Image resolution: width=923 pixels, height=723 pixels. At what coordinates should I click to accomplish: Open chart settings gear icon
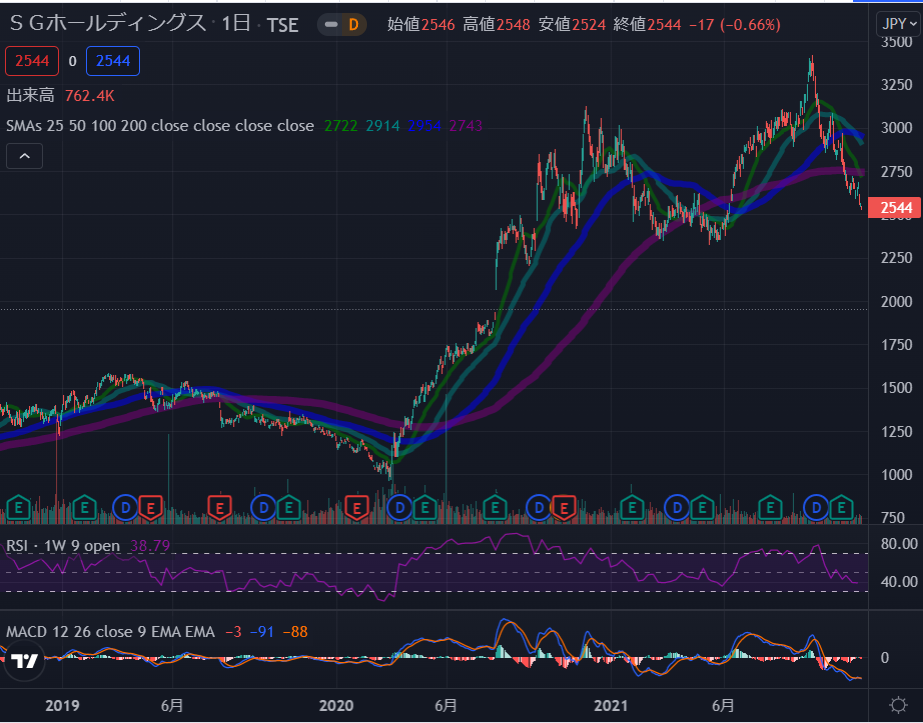pos(898,705)
